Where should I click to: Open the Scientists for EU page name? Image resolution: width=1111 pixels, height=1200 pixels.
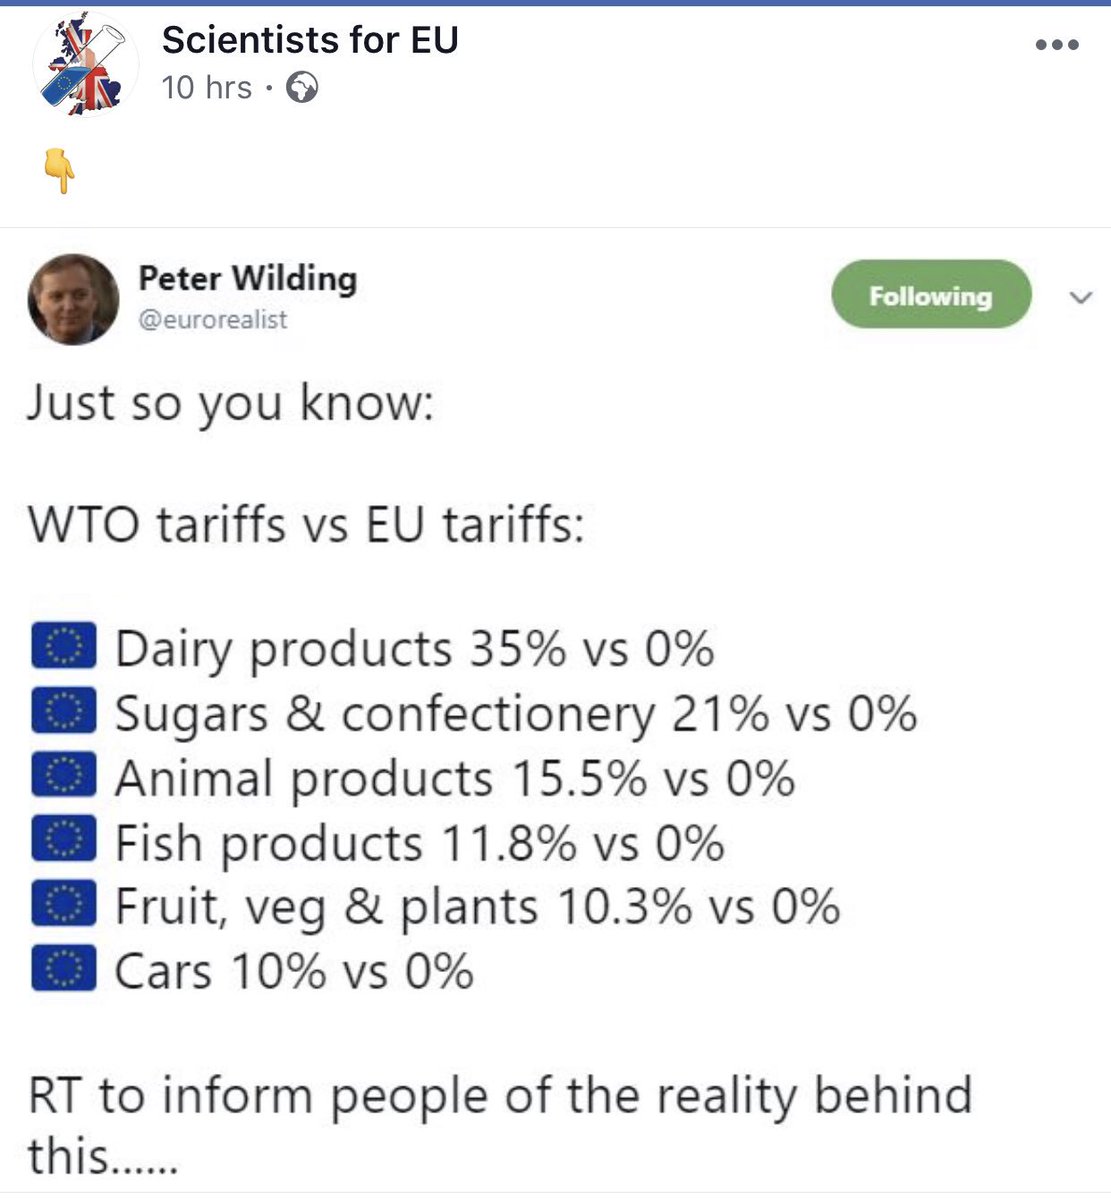[310, 40]
